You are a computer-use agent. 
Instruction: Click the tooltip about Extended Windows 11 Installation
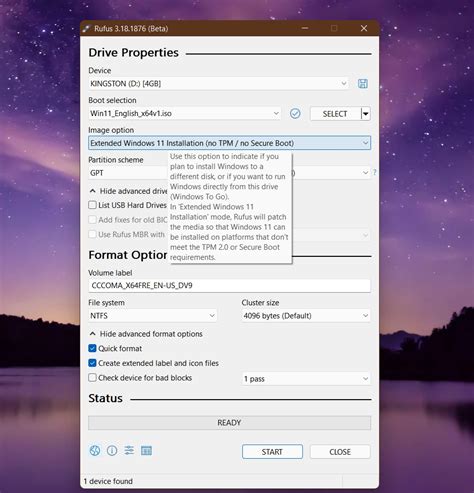230,207
